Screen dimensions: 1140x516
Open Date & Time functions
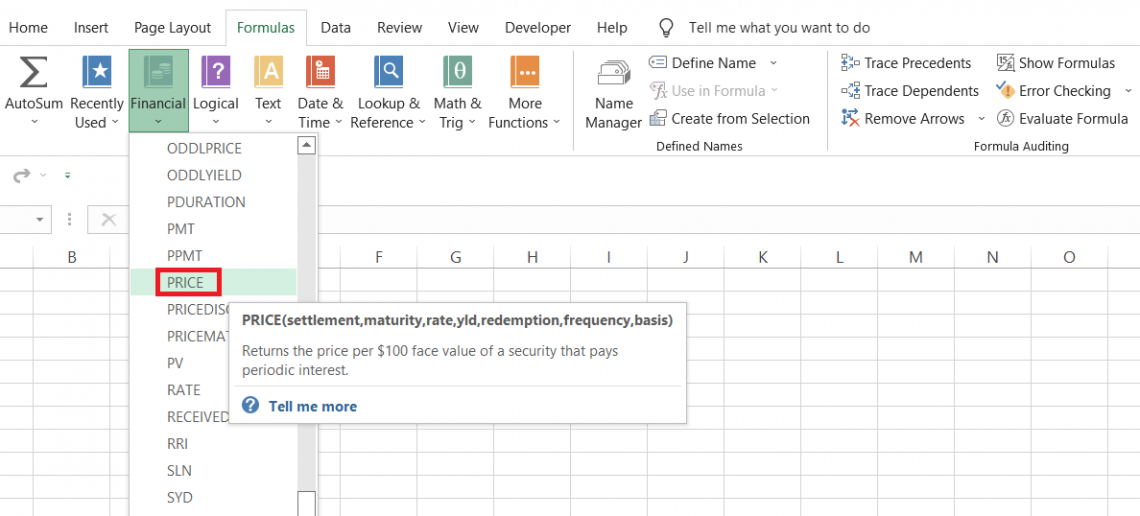click(x=320, y=73)
